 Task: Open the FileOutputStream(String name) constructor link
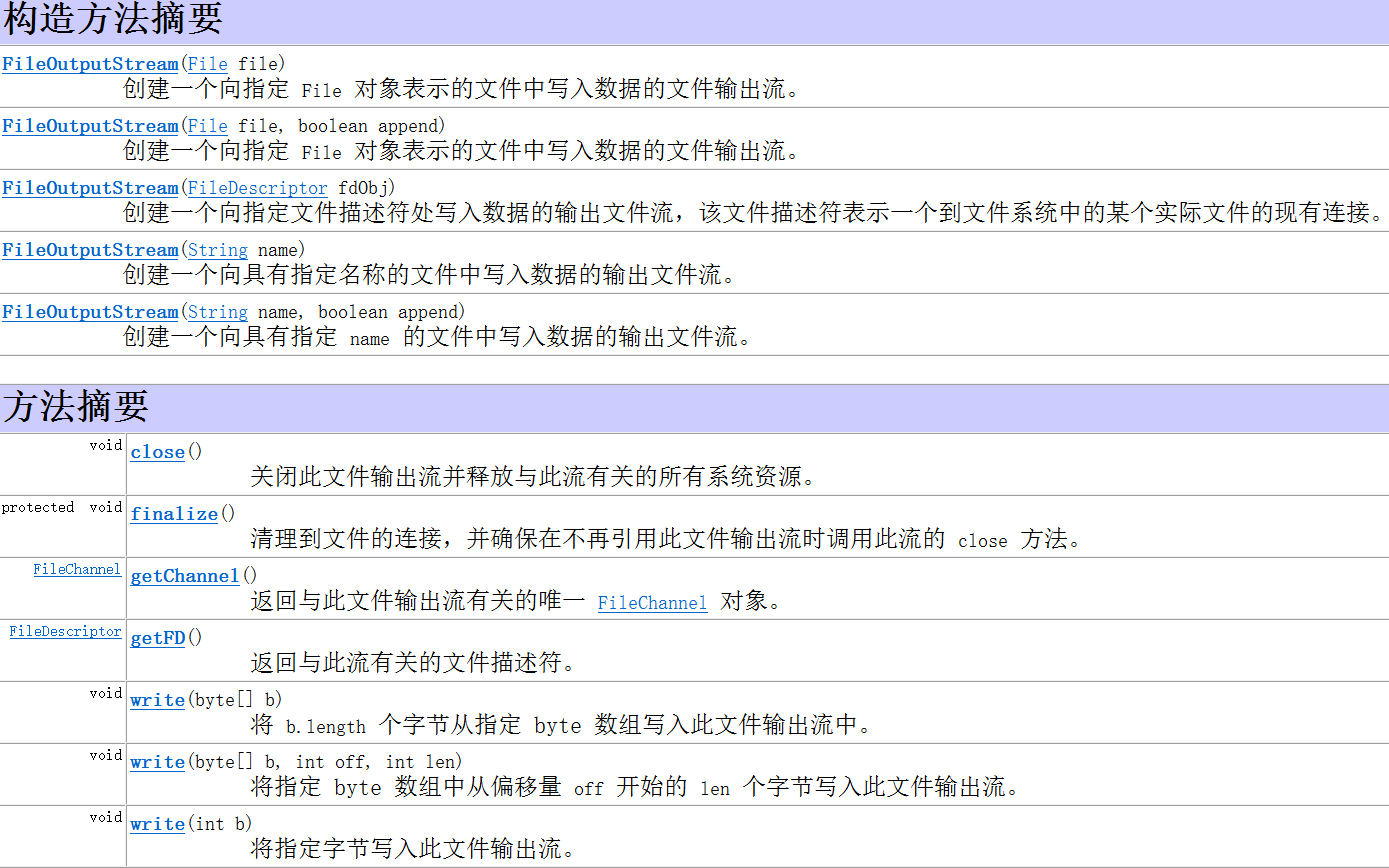click(x=90, y=250)
